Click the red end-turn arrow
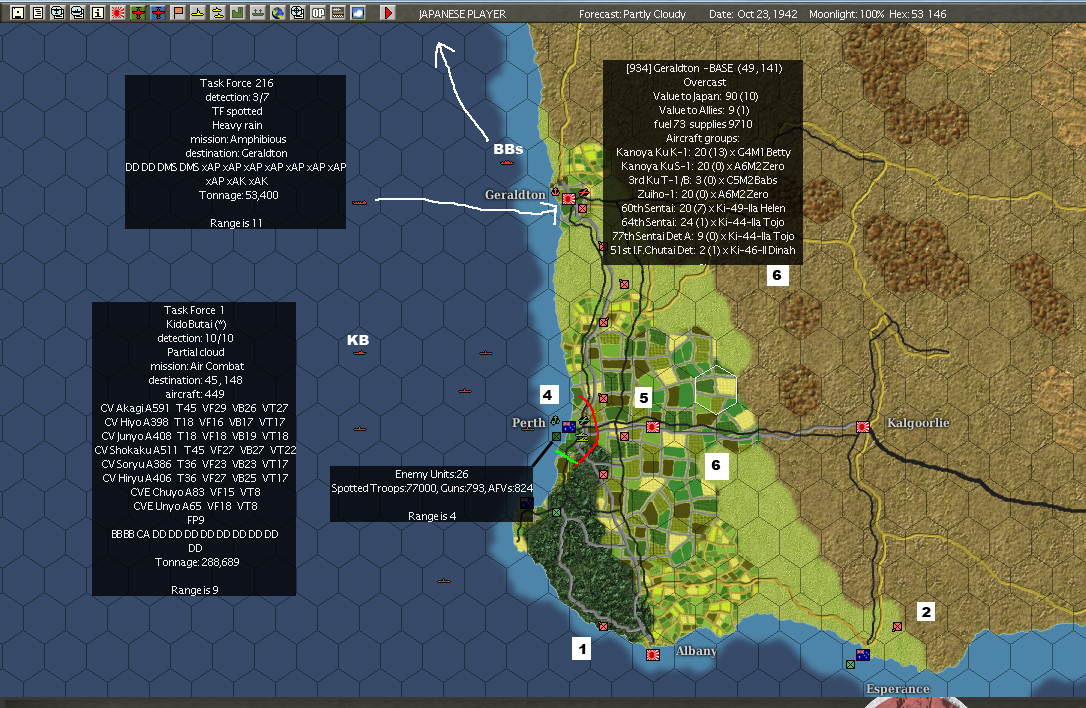The width and height of the screenshot is (1086, 708). click(388, 12)
